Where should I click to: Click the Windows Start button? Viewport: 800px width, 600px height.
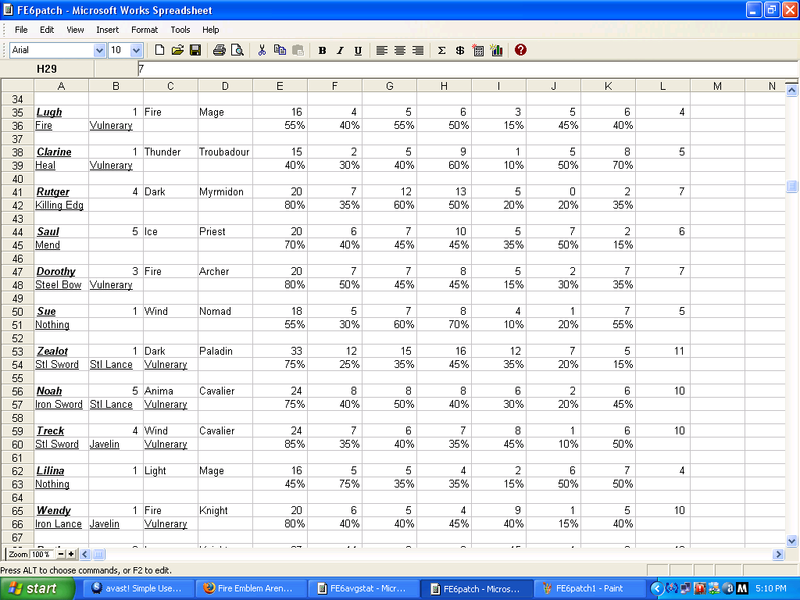point(32,589)
